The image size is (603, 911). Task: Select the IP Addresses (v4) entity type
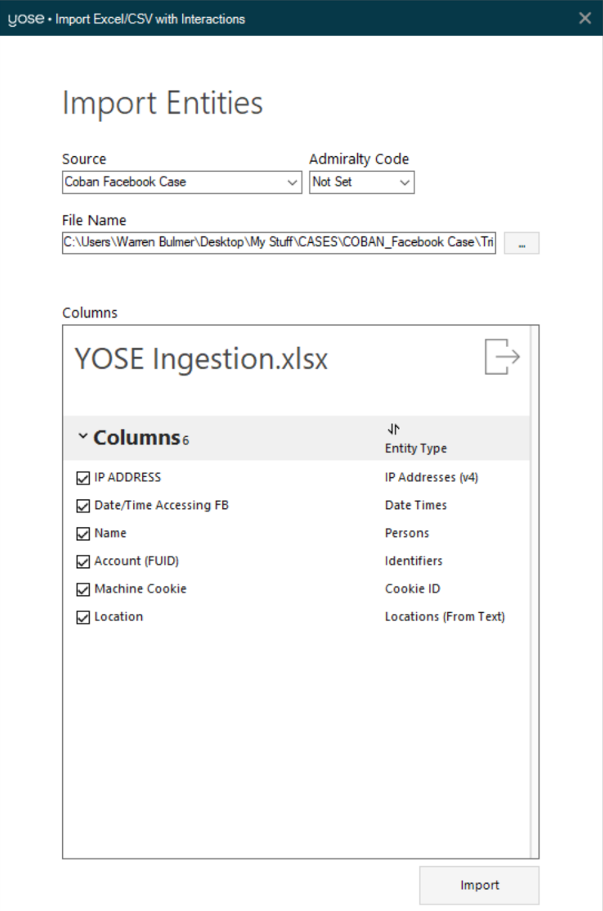pos(431,478)
